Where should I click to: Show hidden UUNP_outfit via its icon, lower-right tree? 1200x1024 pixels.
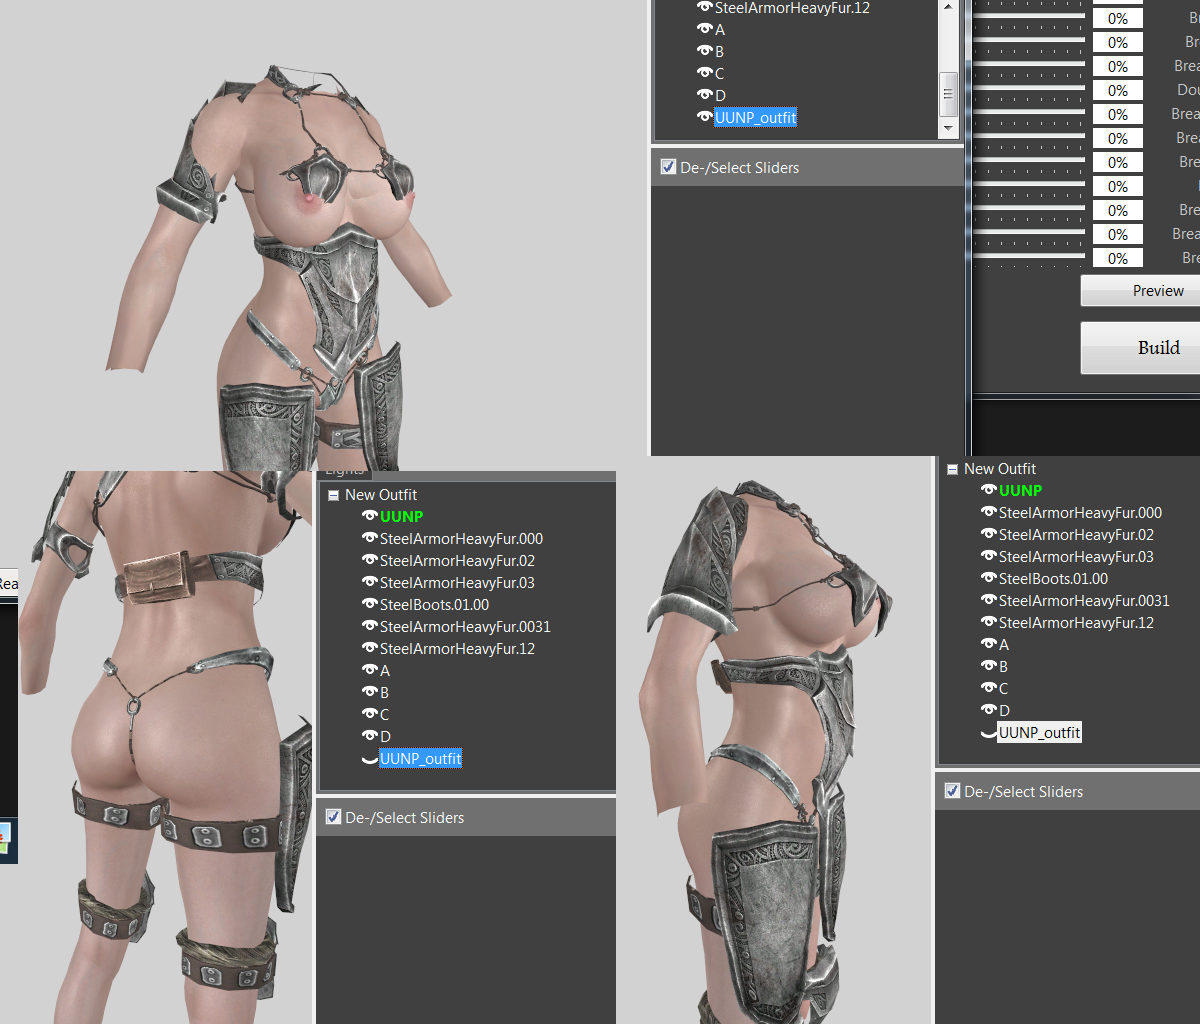[989, 734]
